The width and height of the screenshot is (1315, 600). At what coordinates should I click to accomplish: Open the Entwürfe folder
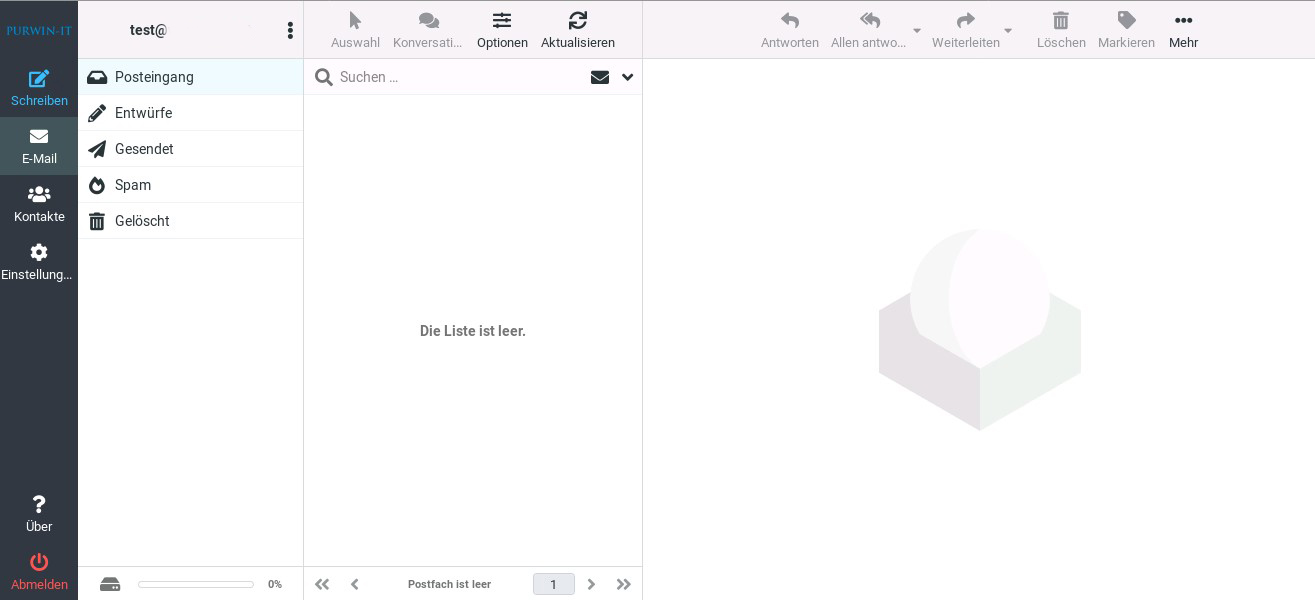pos(190,113)
